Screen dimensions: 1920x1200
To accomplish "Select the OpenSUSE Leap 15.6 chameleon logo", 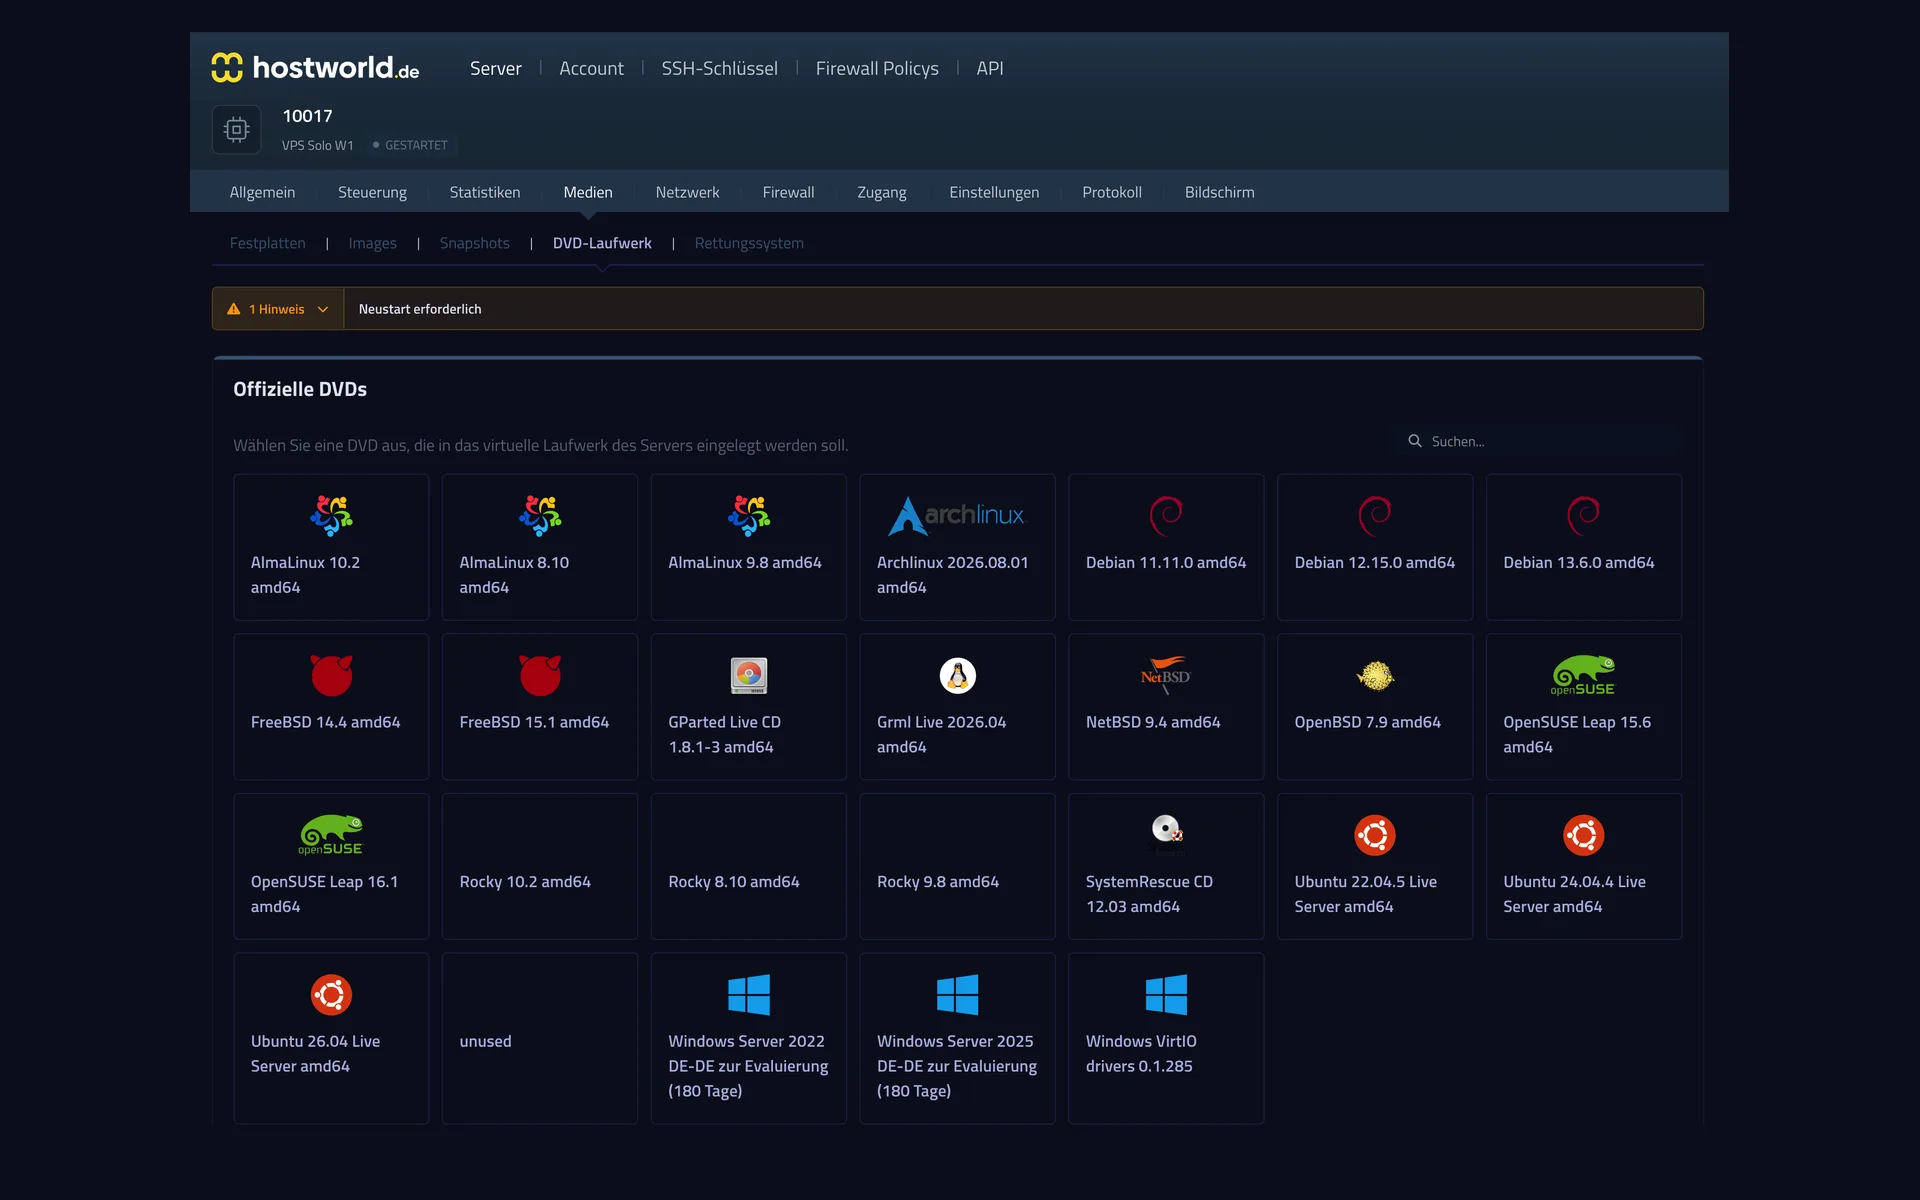I will click(x=1584, y=676).
